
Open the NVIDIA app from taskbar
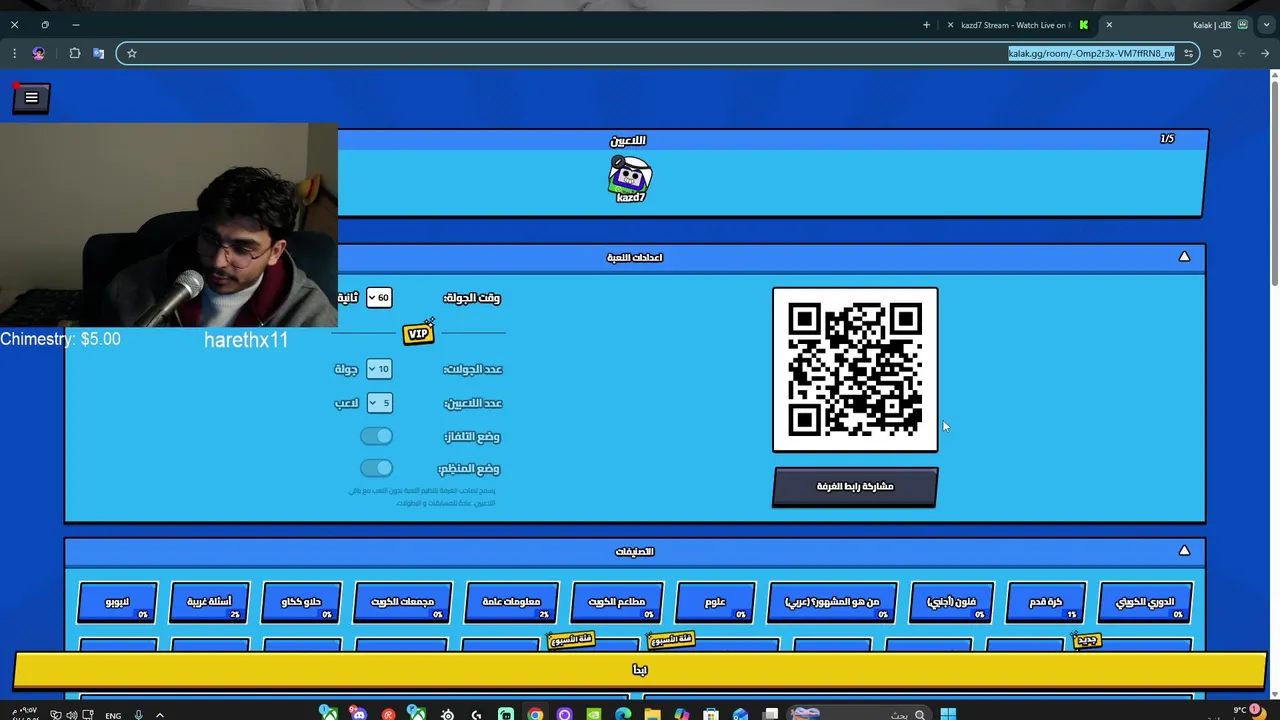click(594, 714)
